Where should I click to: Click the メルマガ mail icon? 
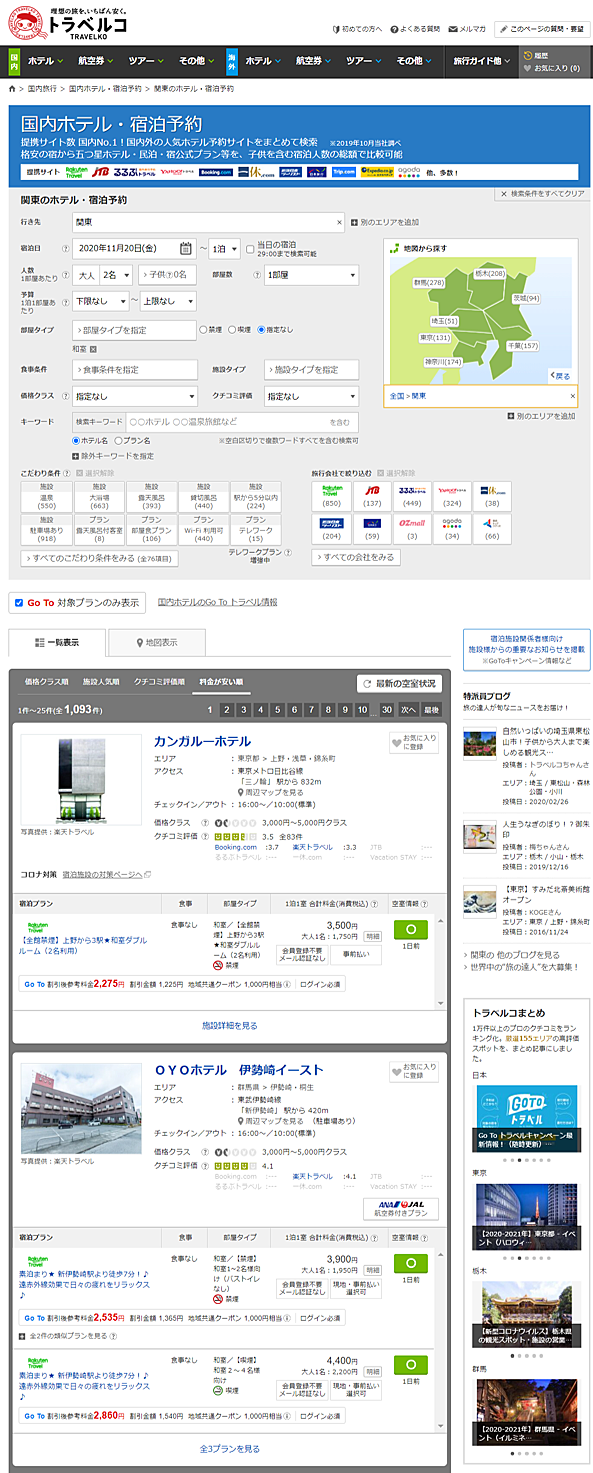(451, 29)
